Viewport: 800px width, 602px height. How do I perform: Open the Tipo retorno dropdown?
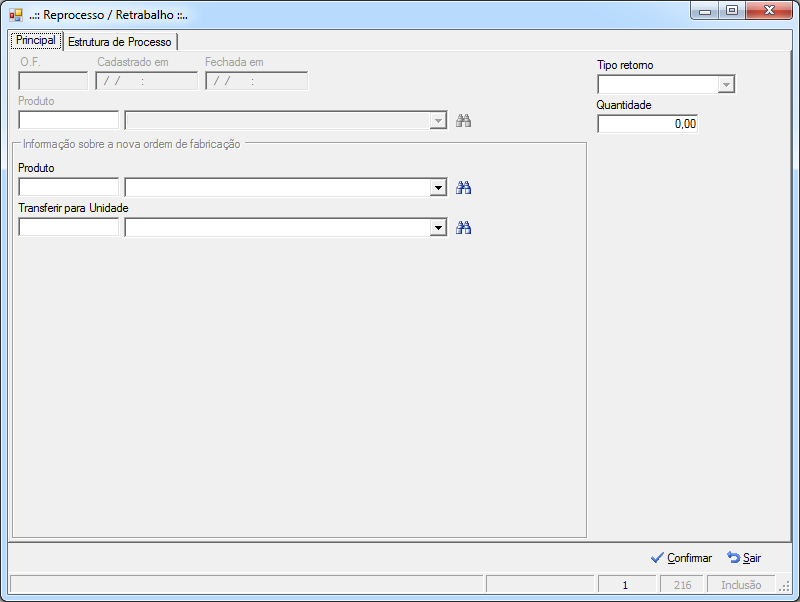tap(726, 84)
